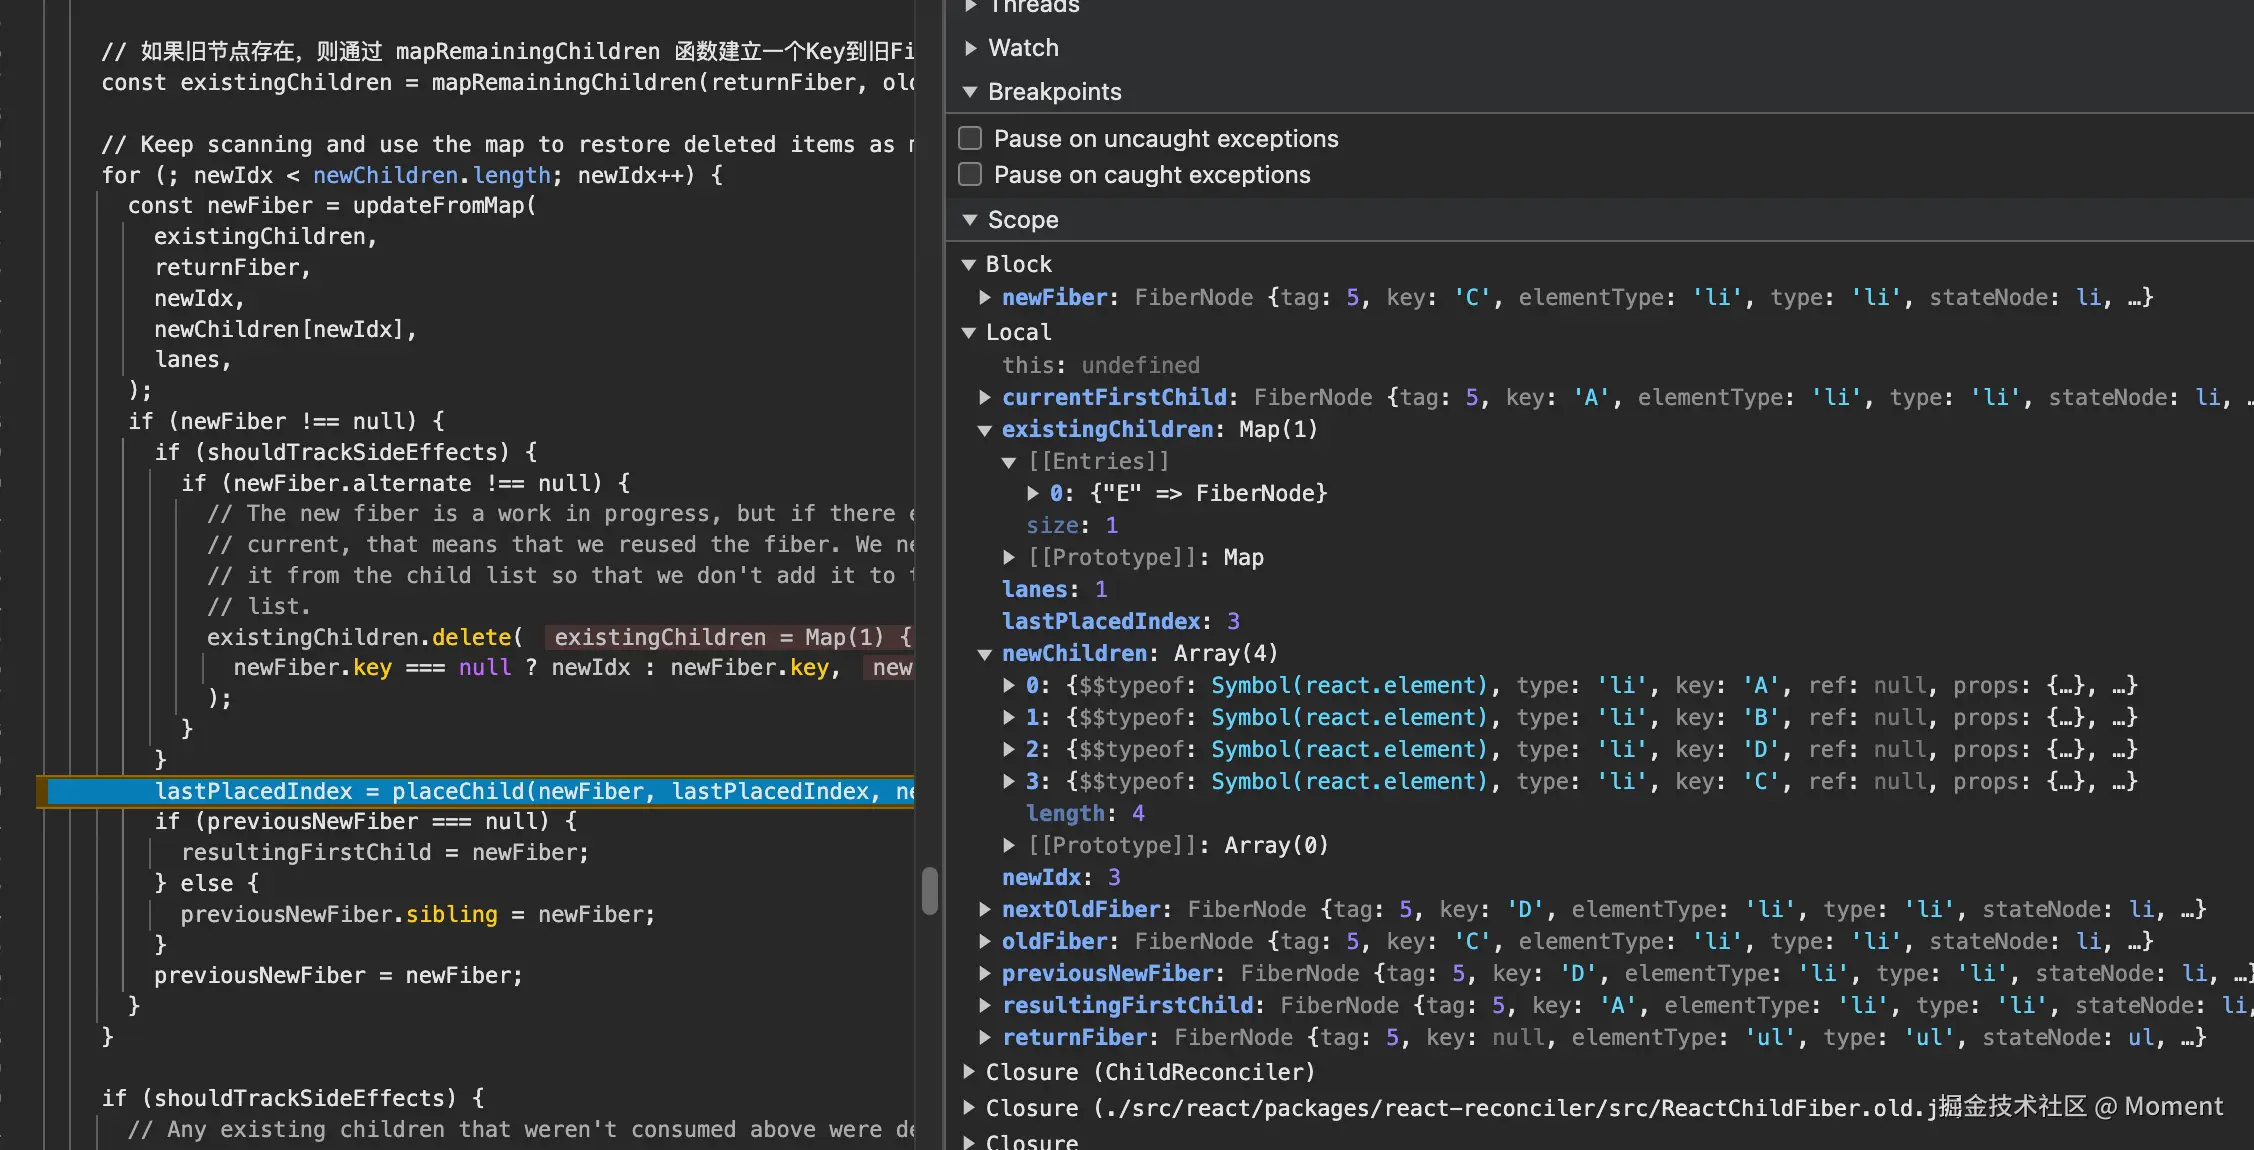Expand newFiber FiberNode triangle
The image size is (2254, 1150).
pyautogui.click(x=985, y=297)
